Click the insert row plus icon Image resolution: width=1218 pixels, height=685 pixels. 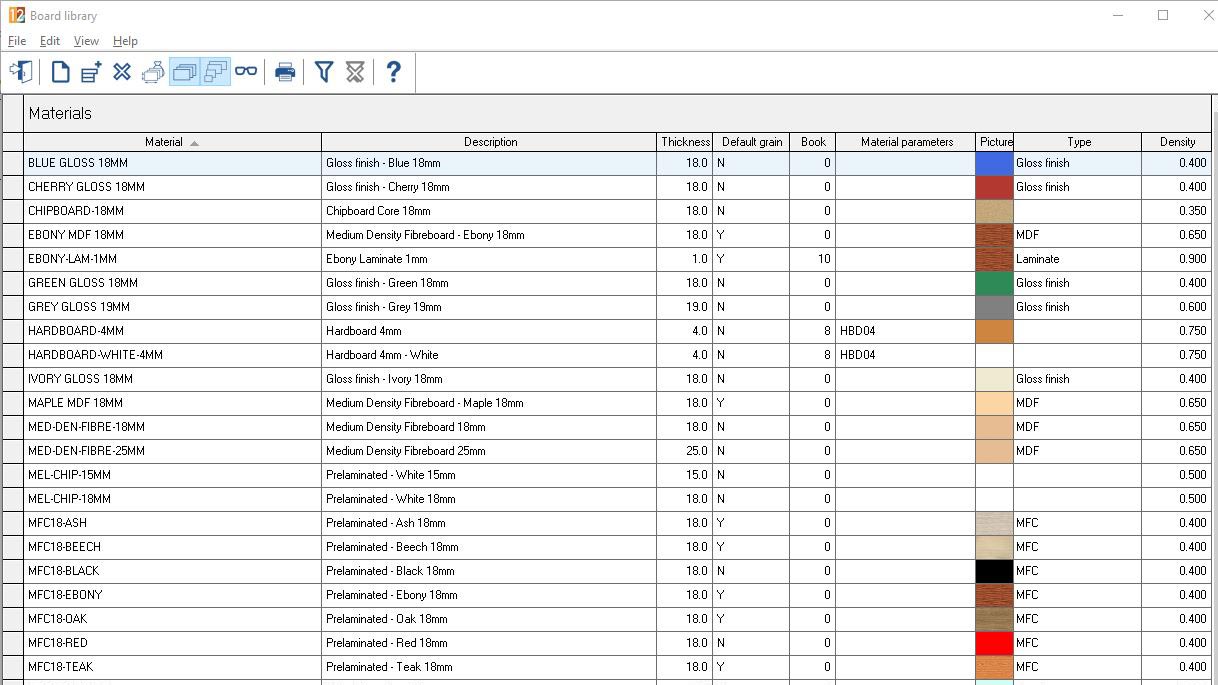91,72
